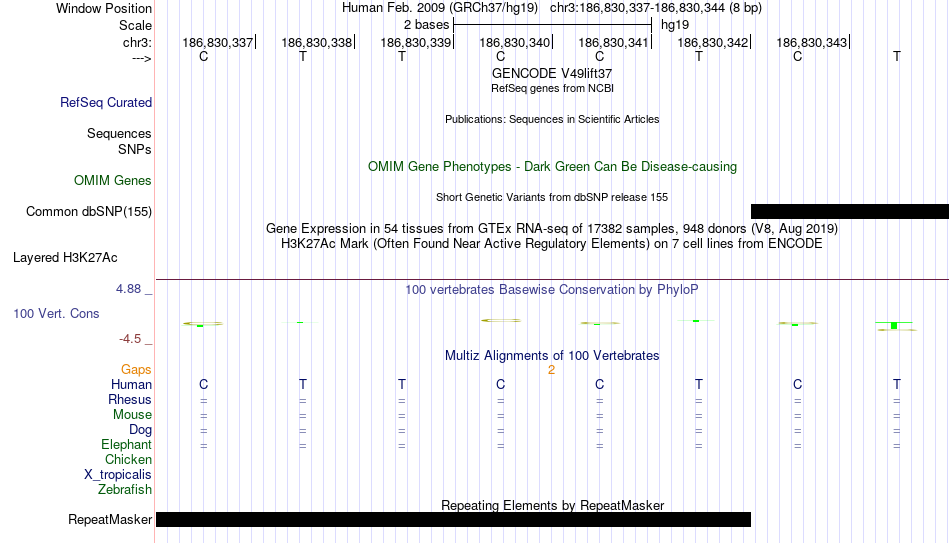
Task: Click the Scale label
Action: (x=135, y=25)
